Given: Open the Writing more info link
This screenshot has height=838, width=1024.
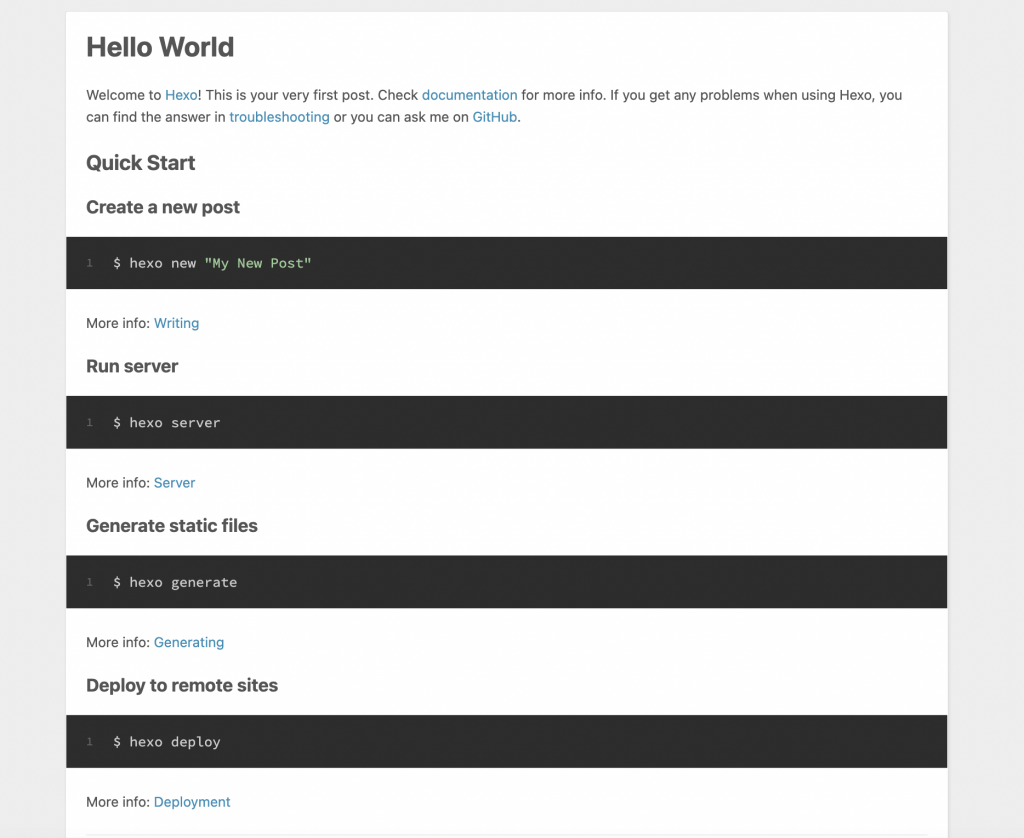Looking at the screenshot, I should [x=176, y=323].
